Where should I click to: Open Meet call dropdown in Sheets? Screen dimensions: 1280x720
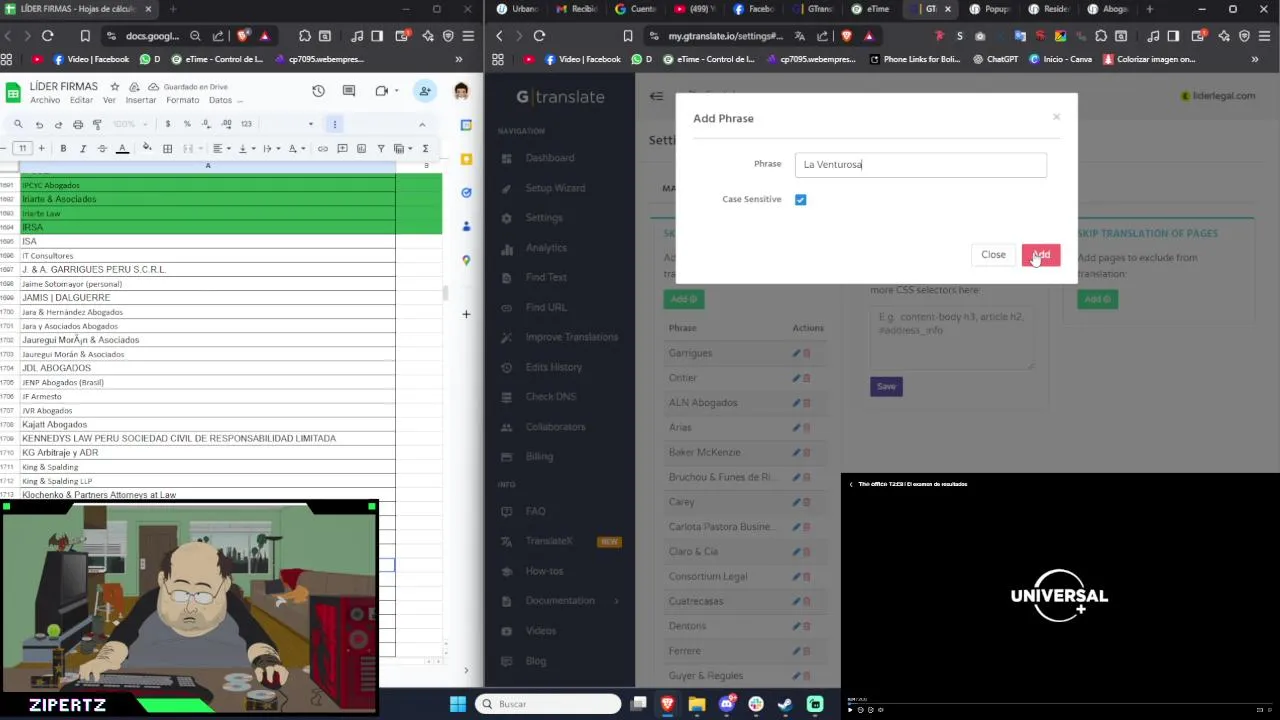click(398, 91)
